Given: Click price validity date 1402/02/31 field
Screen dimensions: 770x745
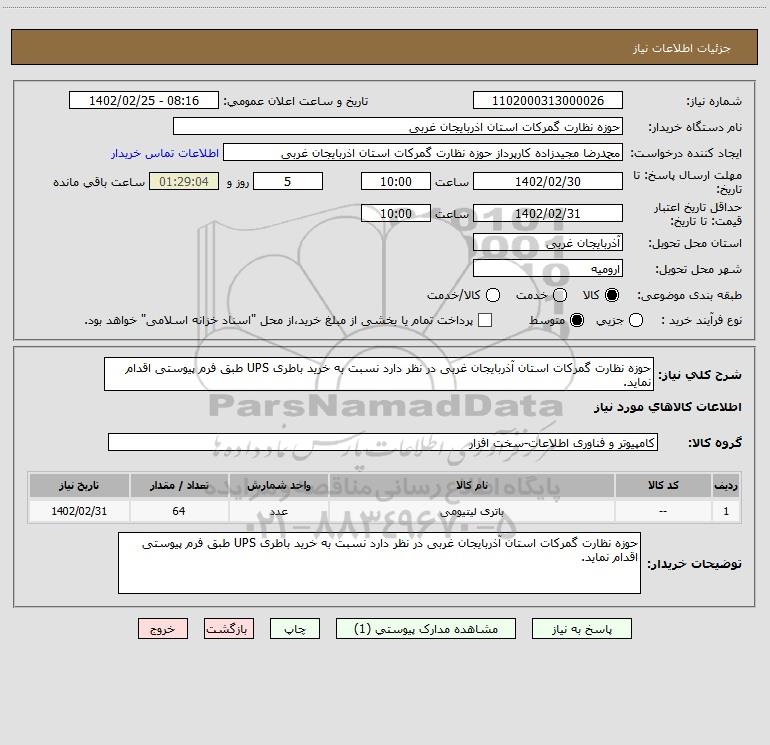Looking at the screenshot, I should [x=548, y=213].
